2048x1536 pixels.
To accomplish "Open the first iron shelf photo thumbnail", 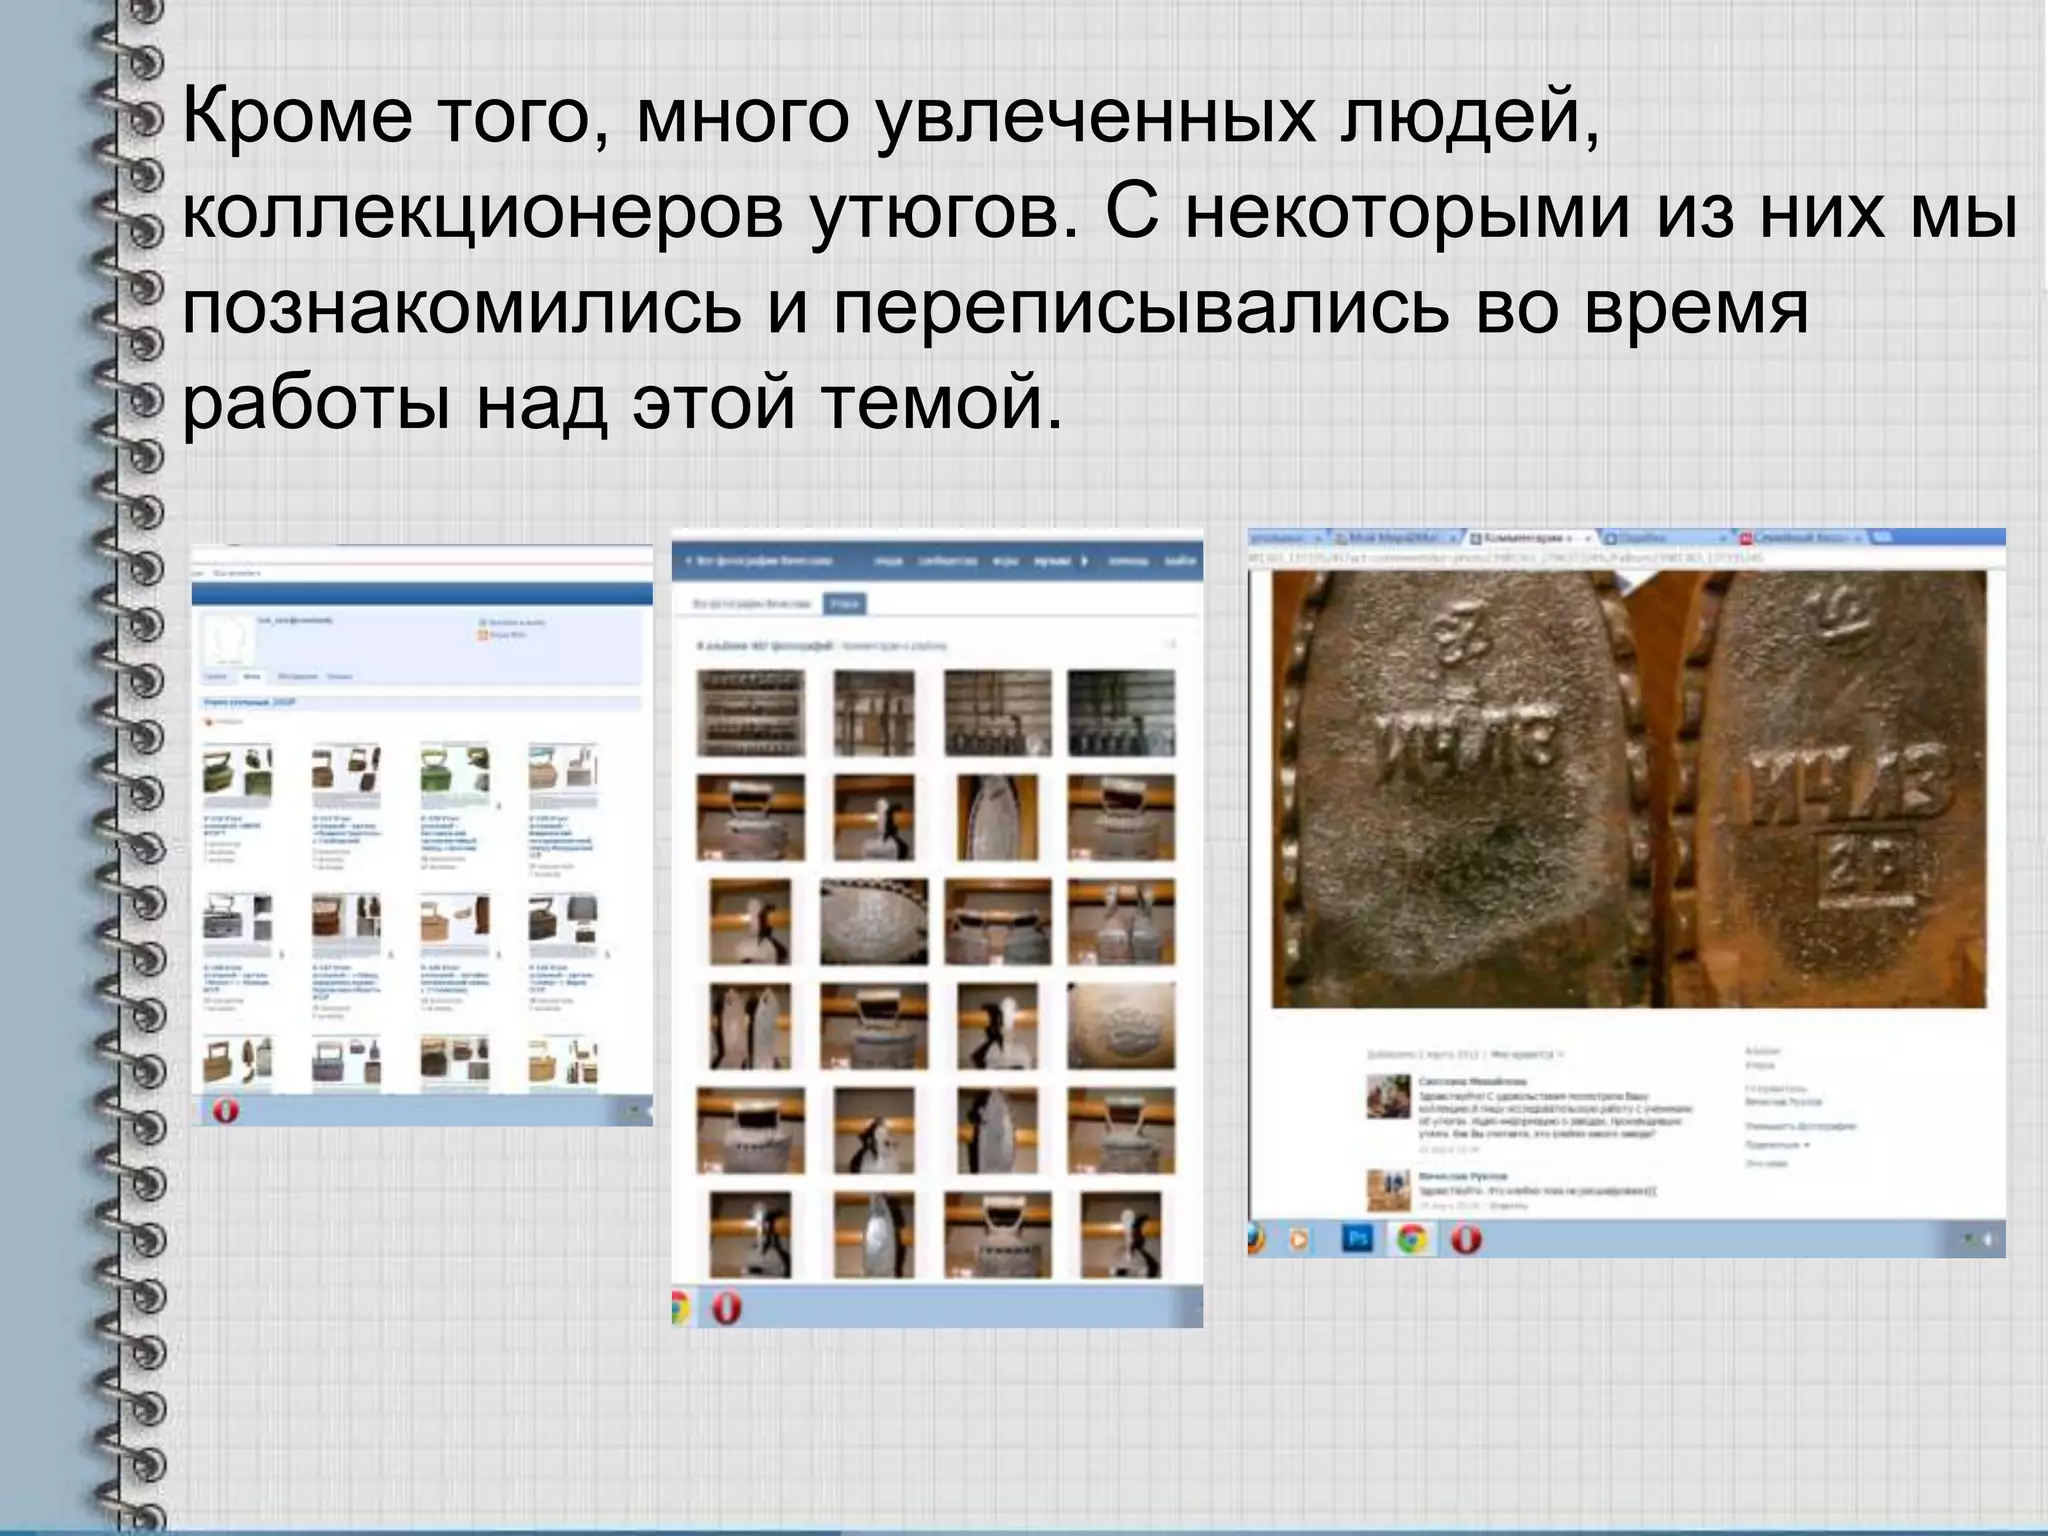I will point(750,712).
